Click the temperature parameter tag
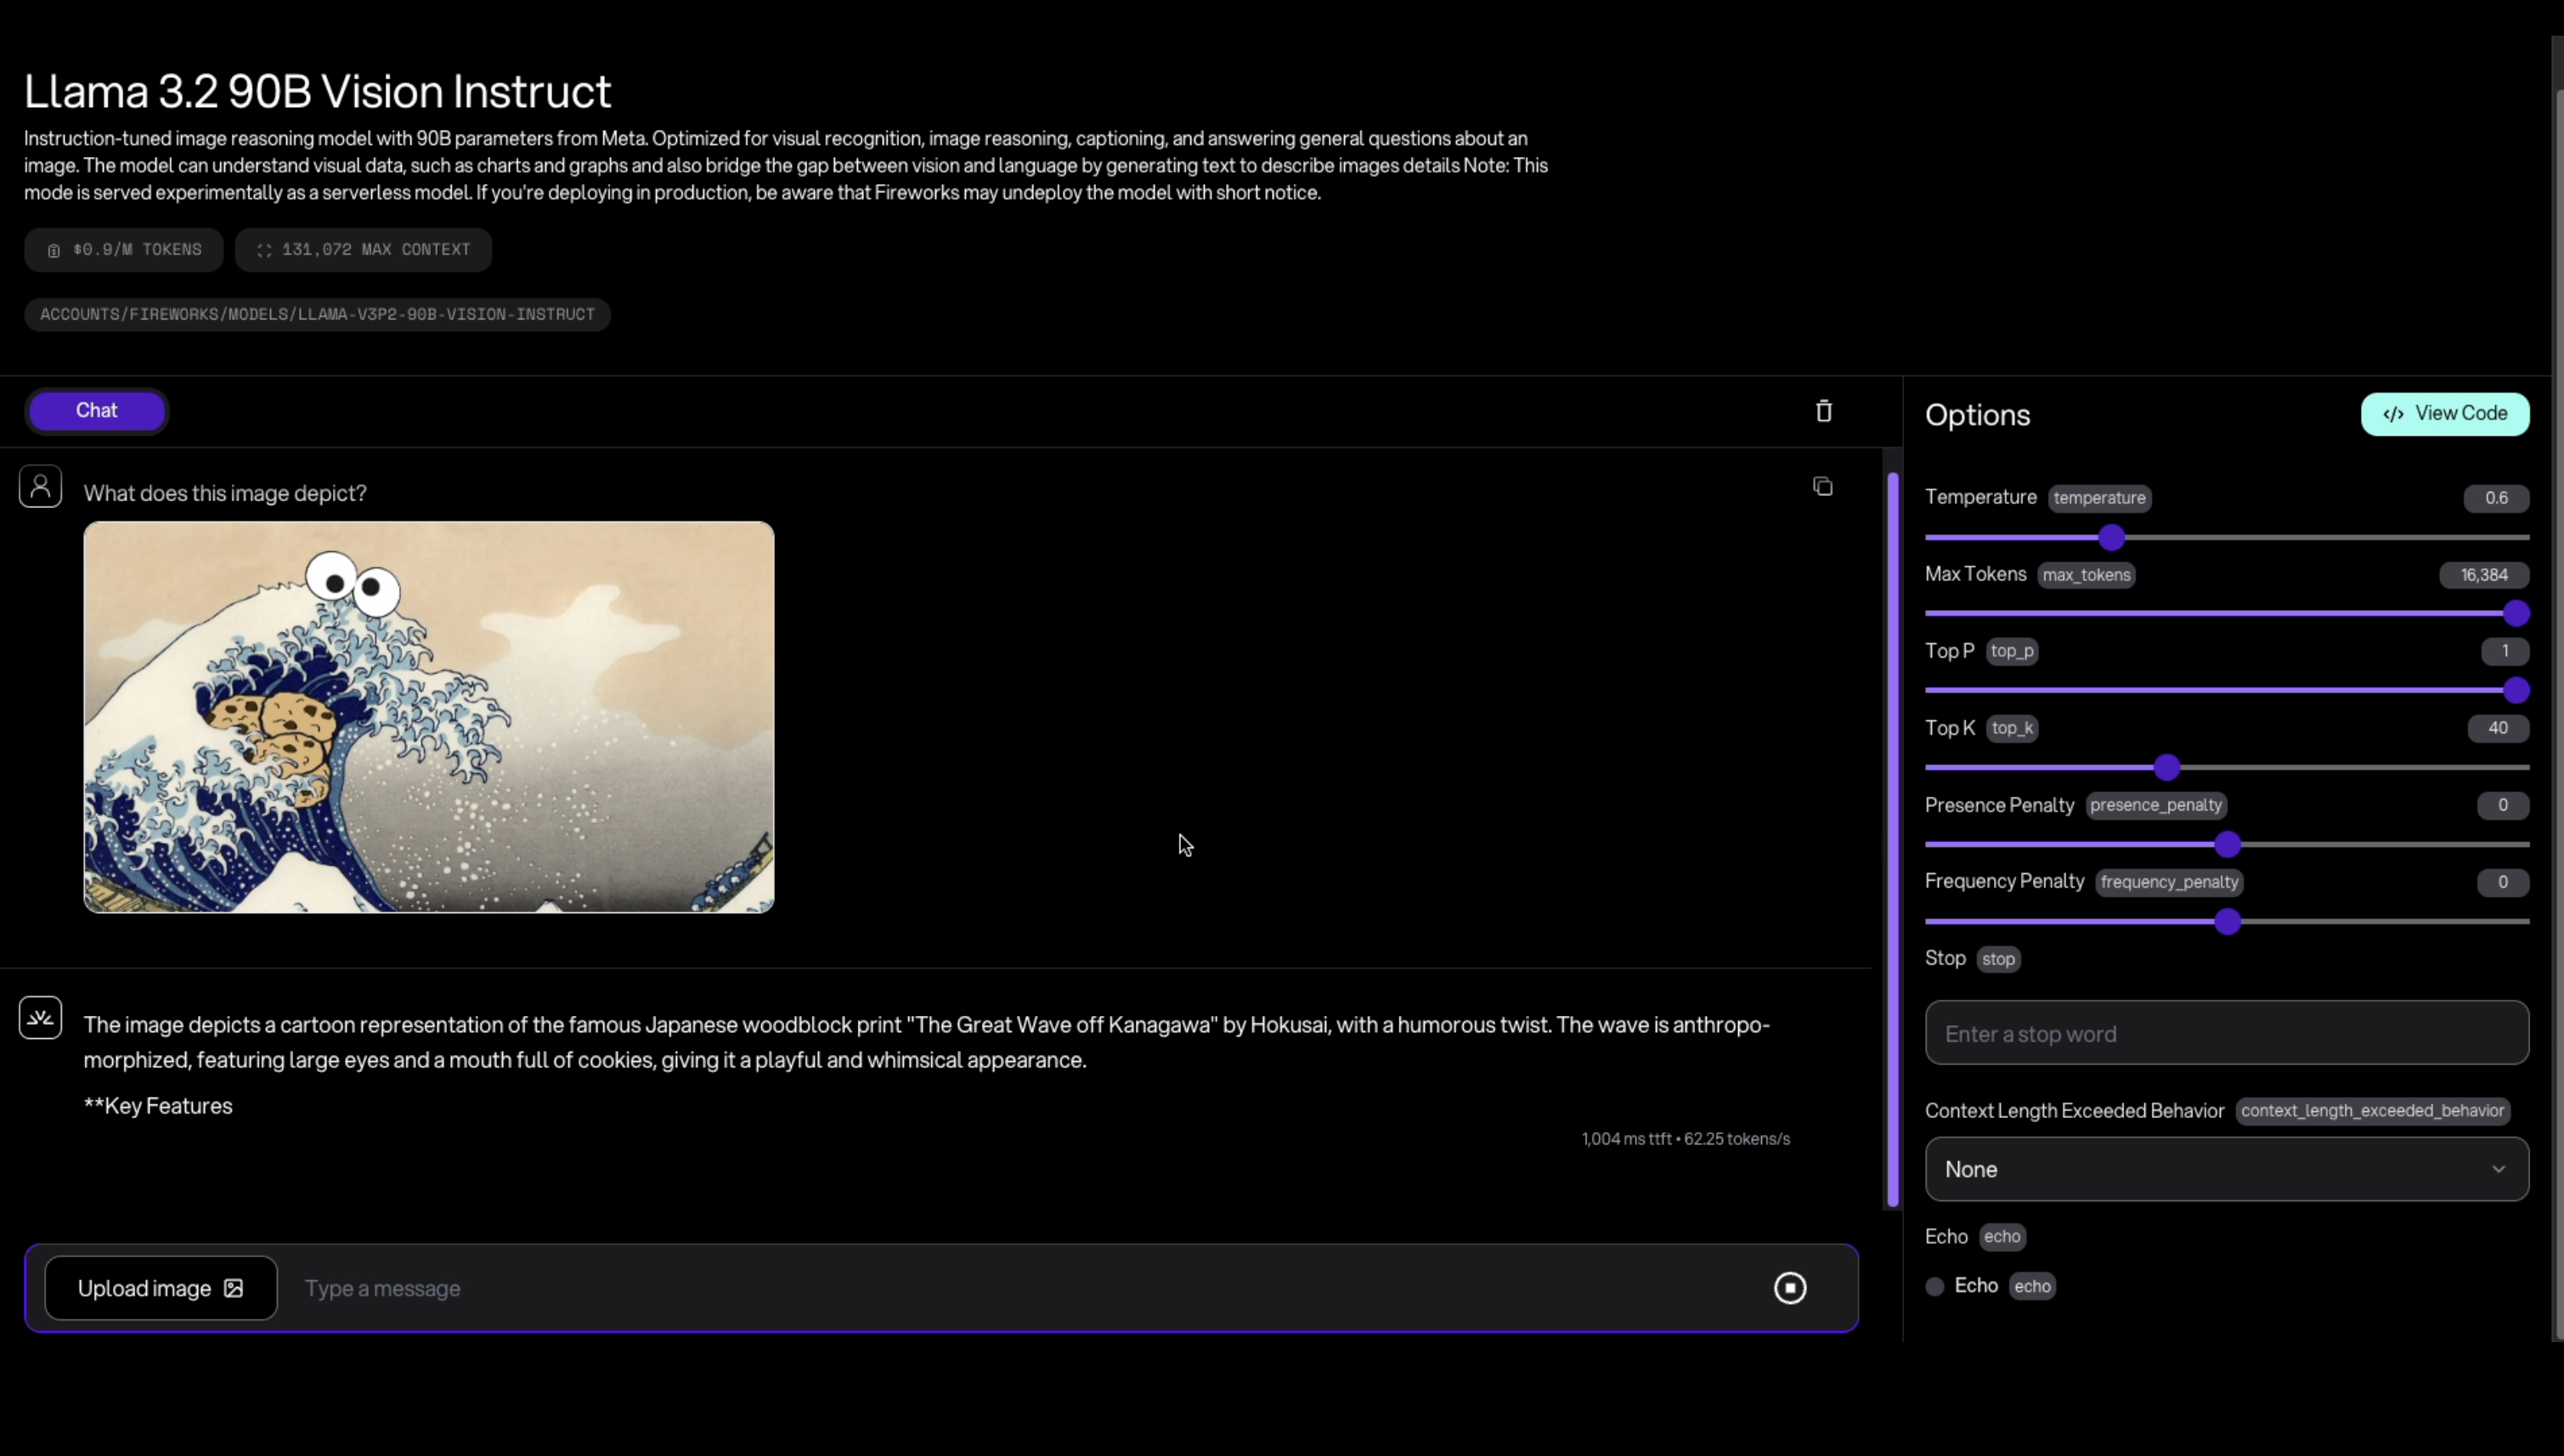 pos(2099,498)
